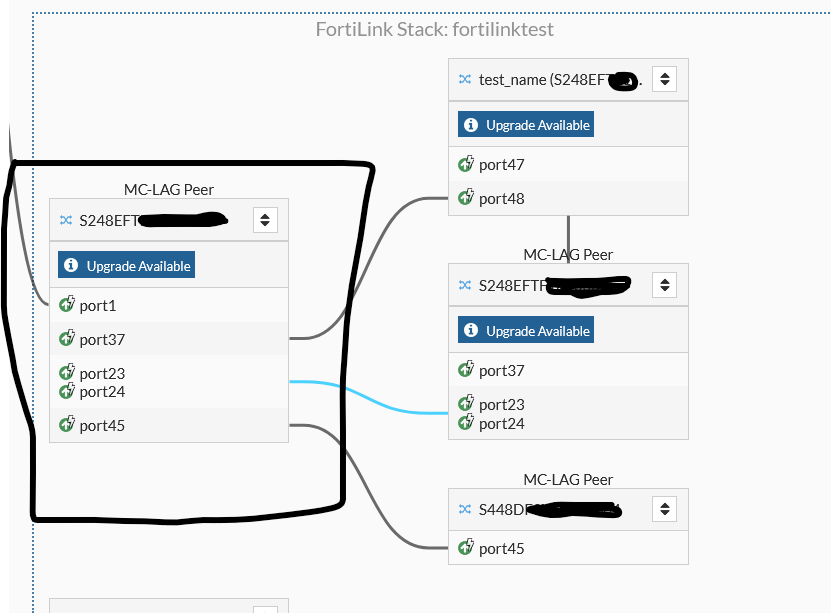Screen dimensions: 831x613
Task: Open middle-right S248EFT switch options dropdown
Action: pos(665,285)
